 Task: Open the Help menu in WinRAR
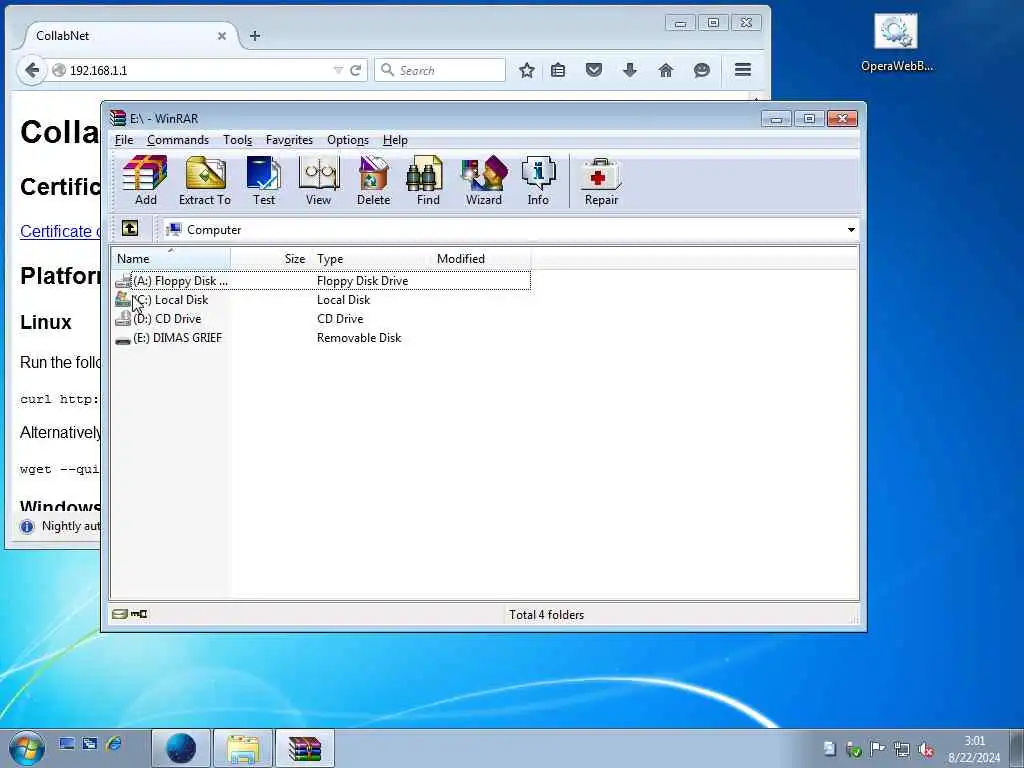pyautogui.click(x=395, y=140)
